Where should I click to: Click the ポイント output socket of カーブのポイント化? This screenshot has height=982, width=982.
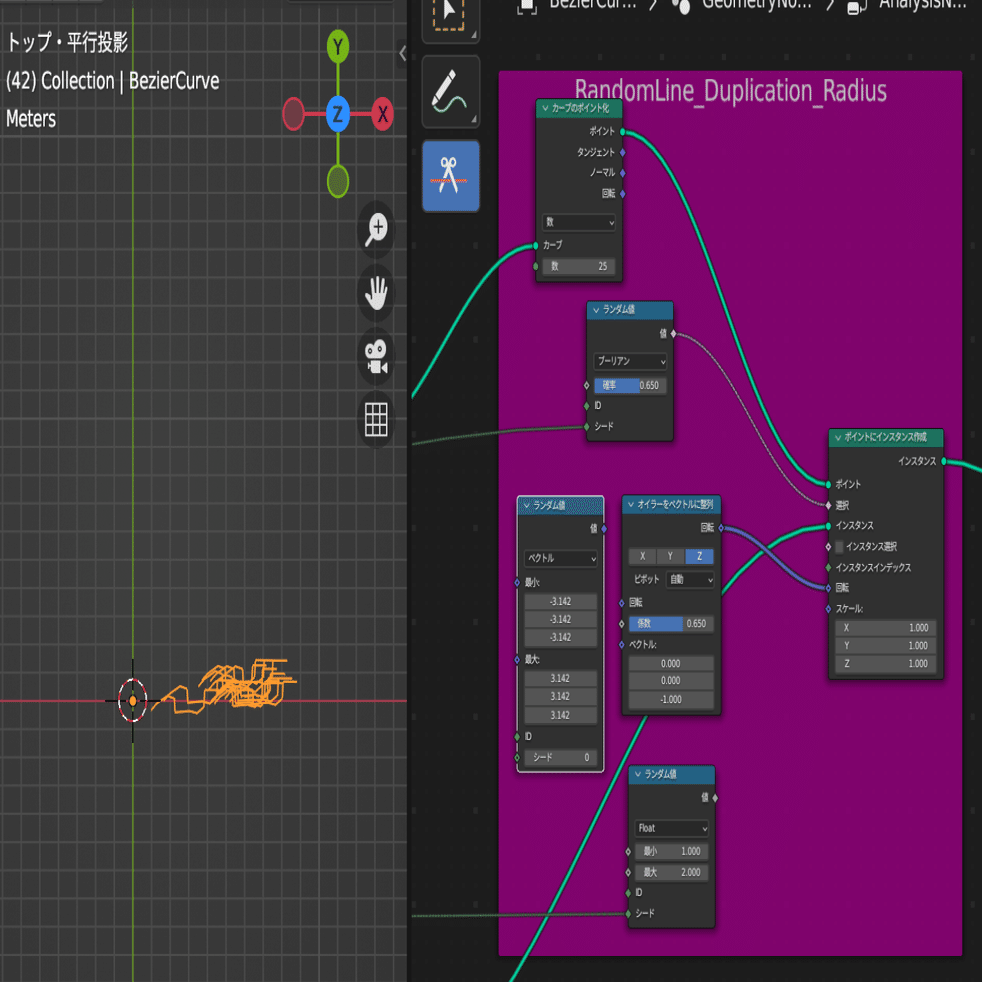click(623, 132)
